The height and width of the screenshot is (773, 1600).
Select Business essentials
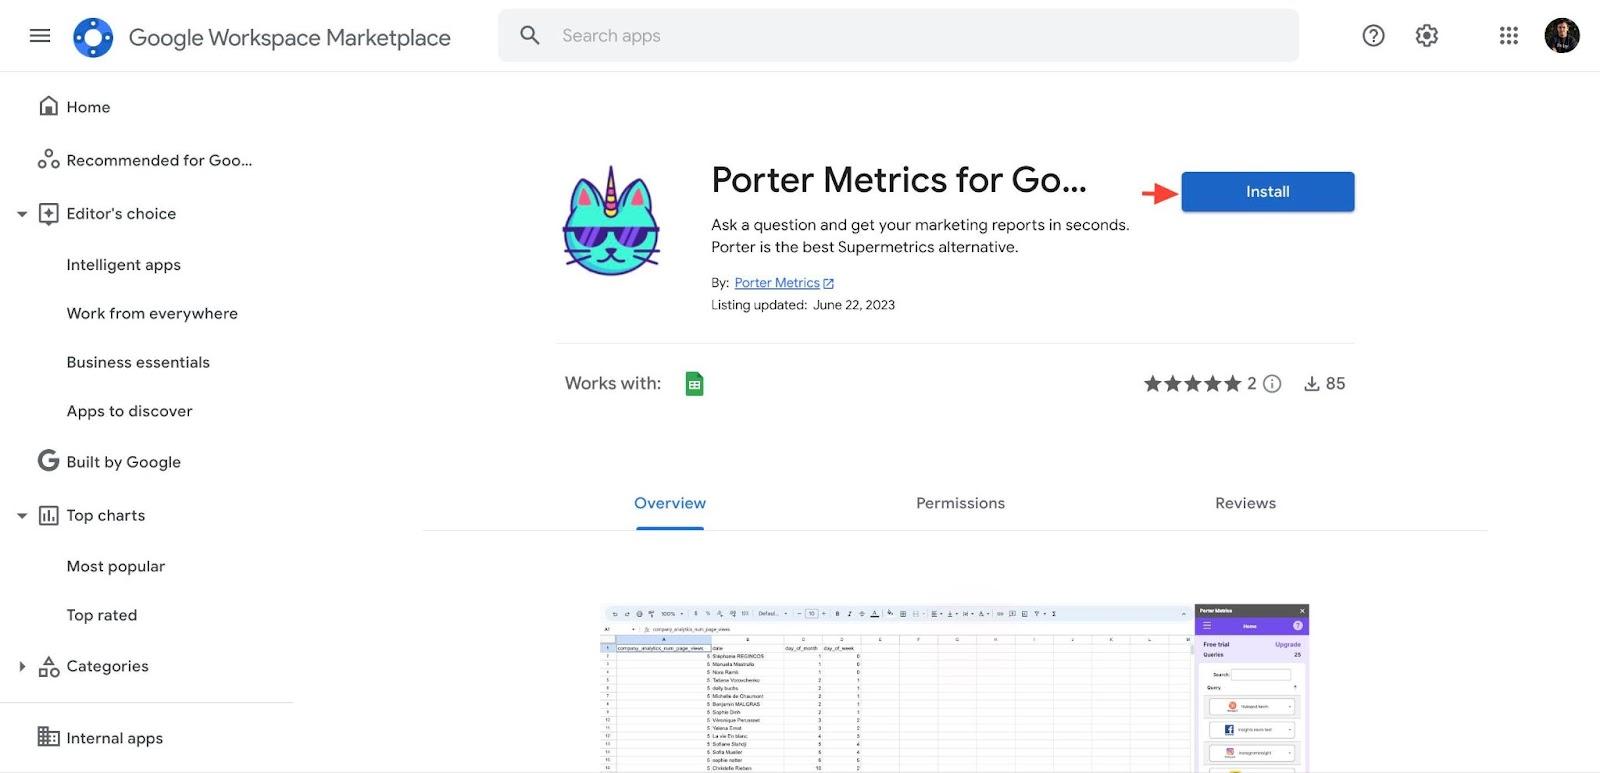(x=138, y=363)
